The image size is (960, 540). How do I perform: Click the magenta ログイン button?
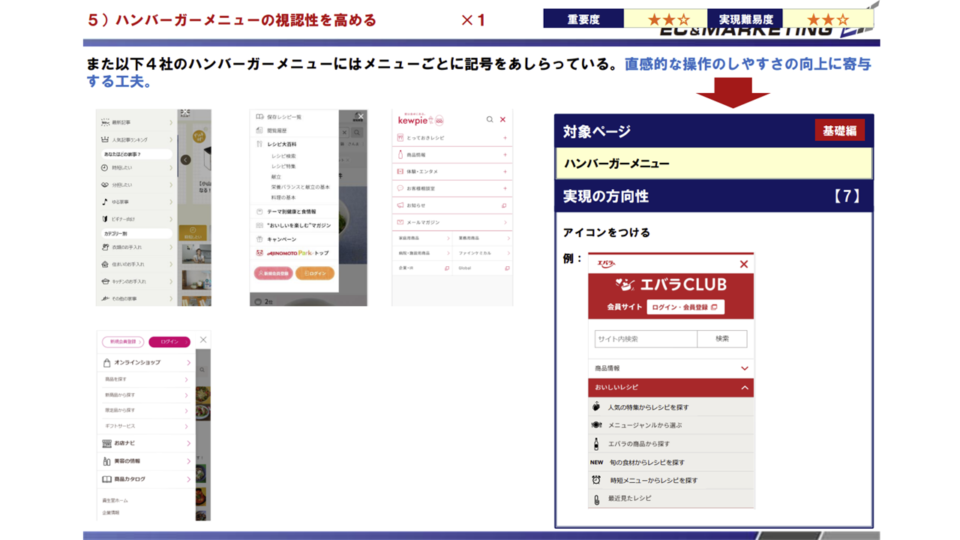pyautogui.click(x=169, y=342)
